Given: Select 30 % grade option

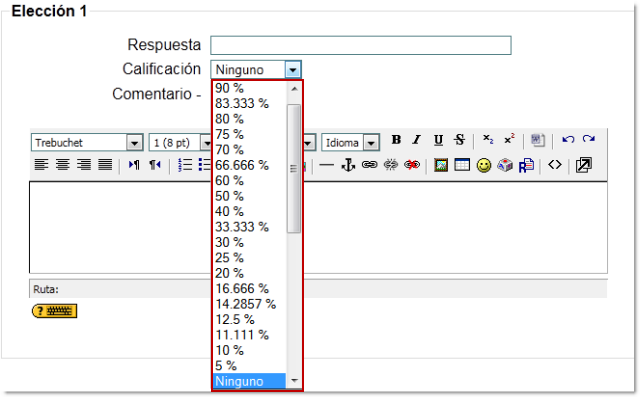Looking at the screenshot, I should click(249, 242).
